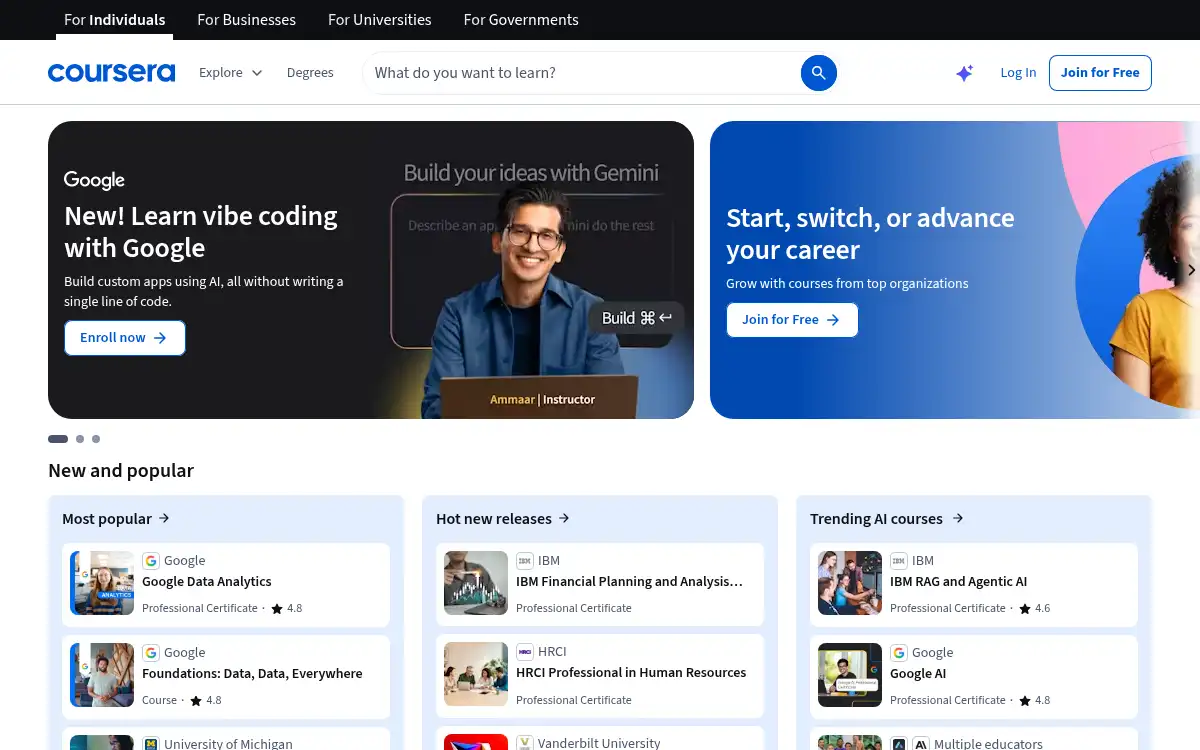The image size is (1200, 750).
Task: Switch to the For Governments tab
Action: [521, 20]
